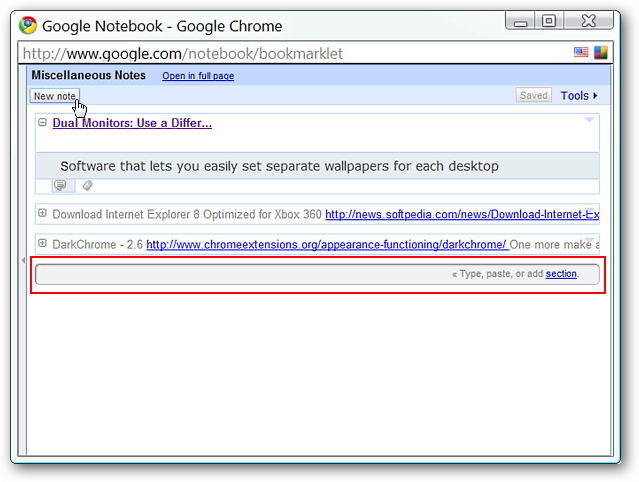
Task: Open DarkChrome note dropdown arrow
Action: (x=589, y=240)
